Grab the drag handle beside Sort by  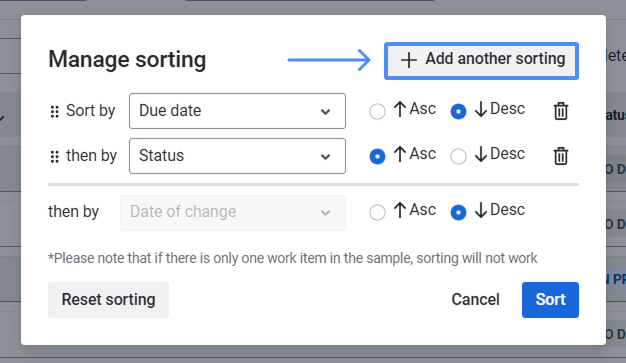[55, 112]
